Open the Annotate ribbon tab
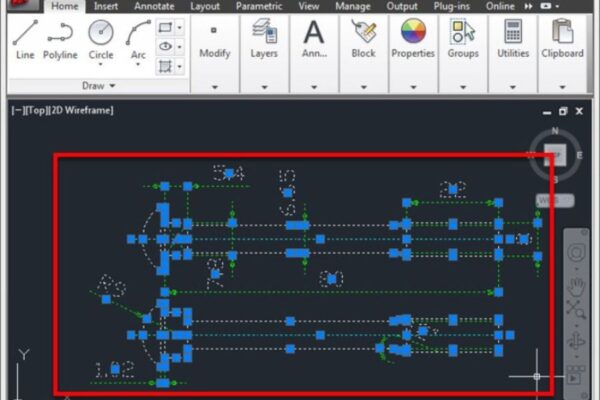 pyautogui.click(x=153, y=6)
